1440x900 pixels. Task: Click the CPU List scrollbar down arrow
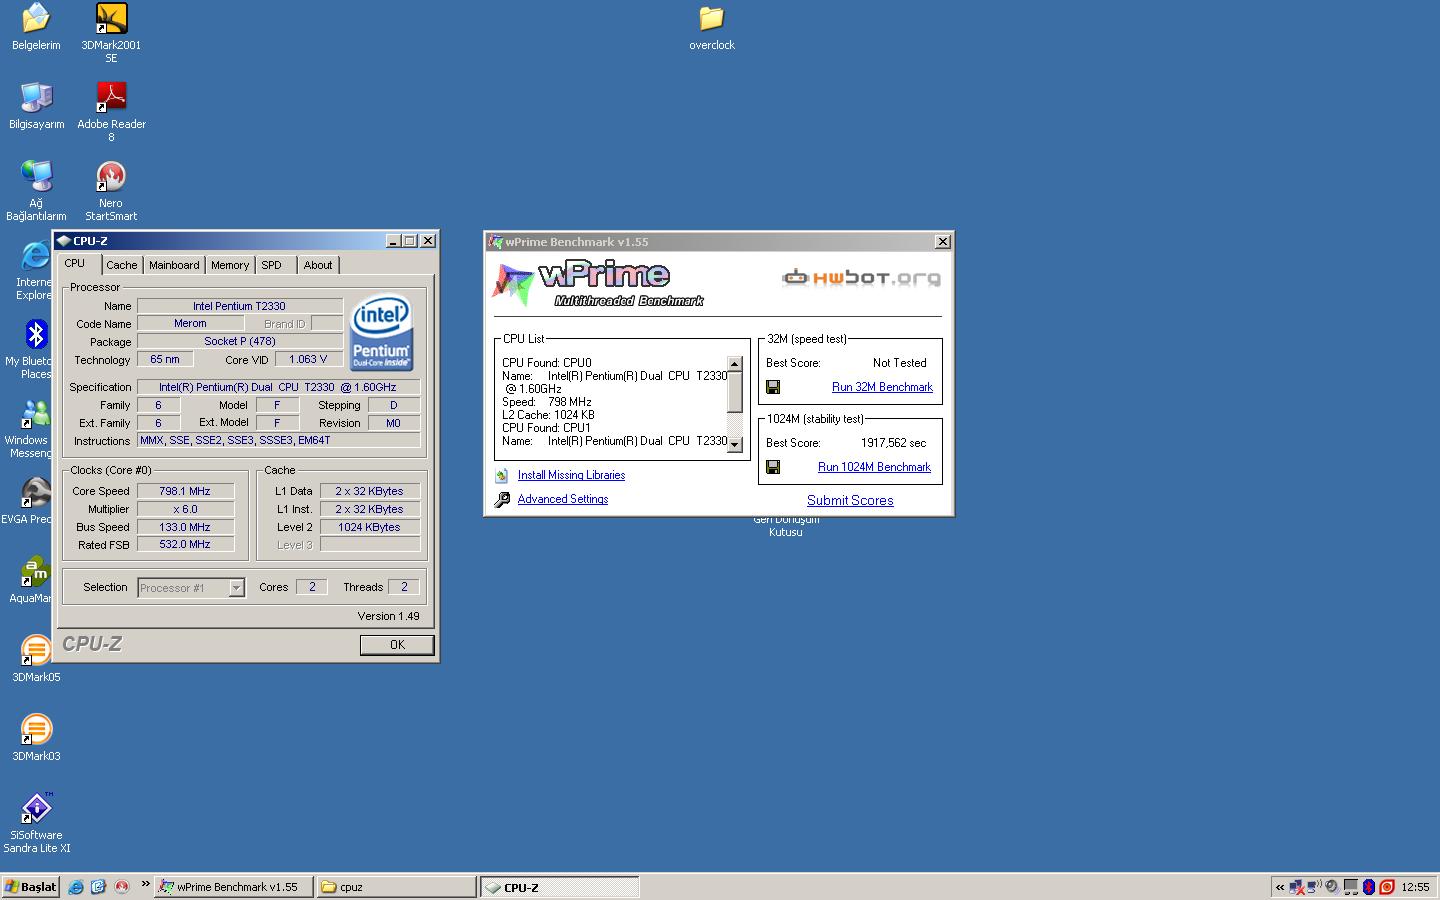coord(735,445)
